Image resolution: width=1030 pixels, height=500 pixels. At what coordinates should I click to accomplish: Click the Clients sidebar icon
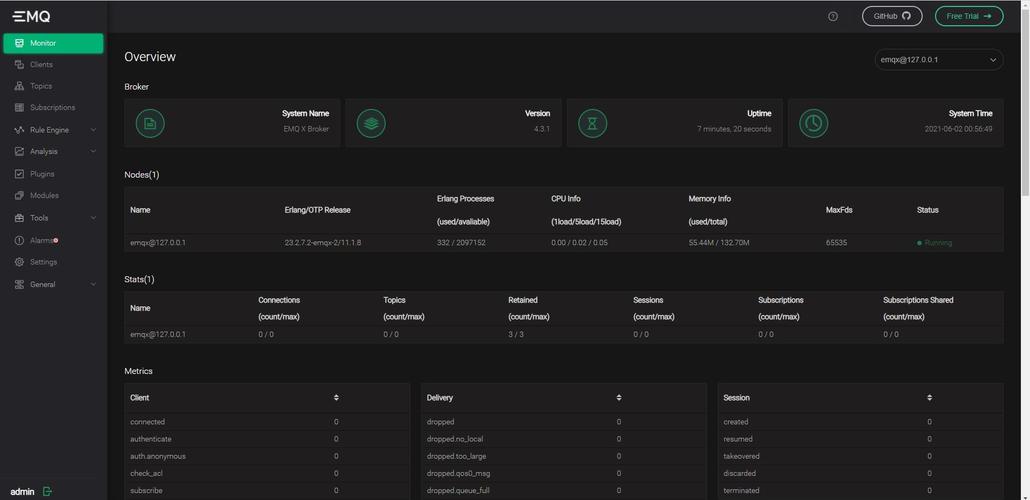point(19,64)
